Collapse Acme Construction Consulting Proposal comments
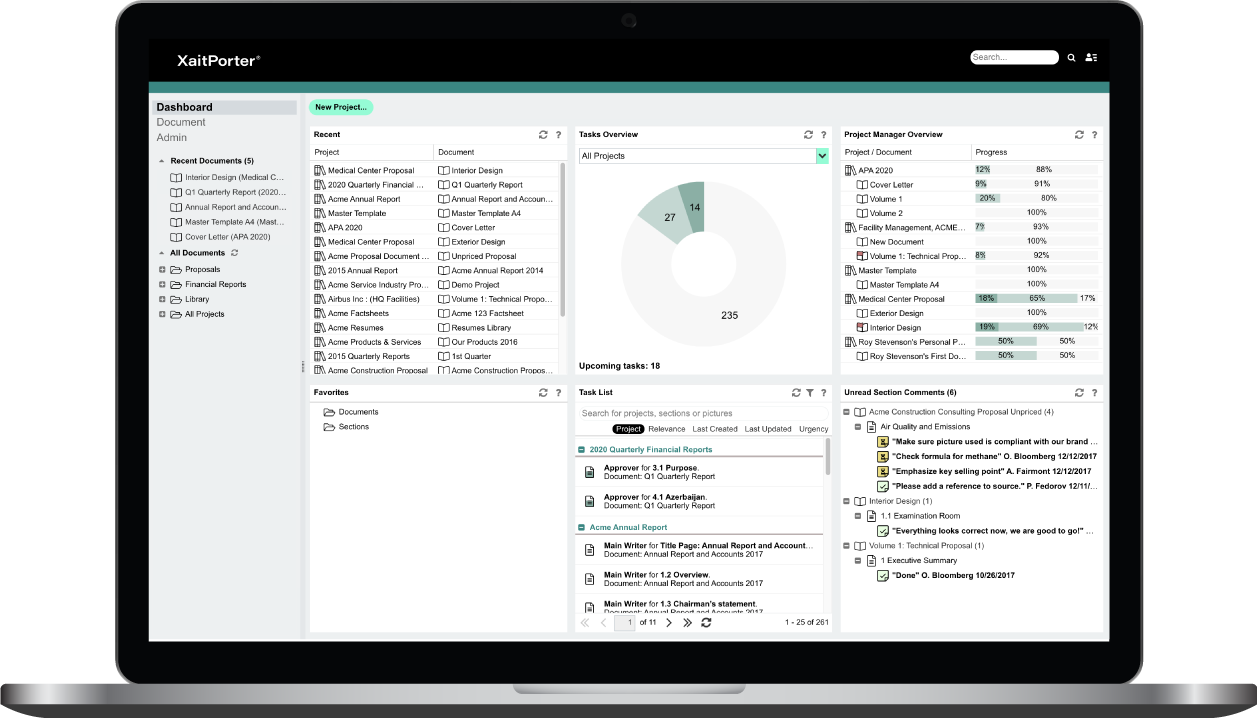 click(847, 412)
